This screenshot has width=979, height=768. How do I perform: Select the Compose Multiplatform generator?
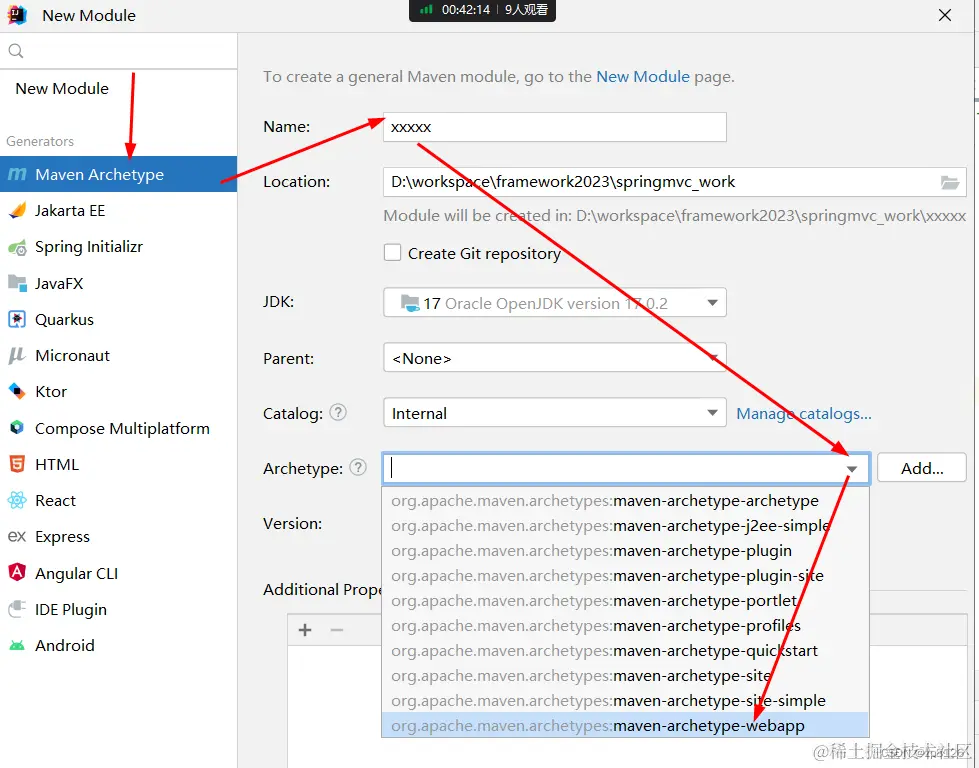[118, 428]
